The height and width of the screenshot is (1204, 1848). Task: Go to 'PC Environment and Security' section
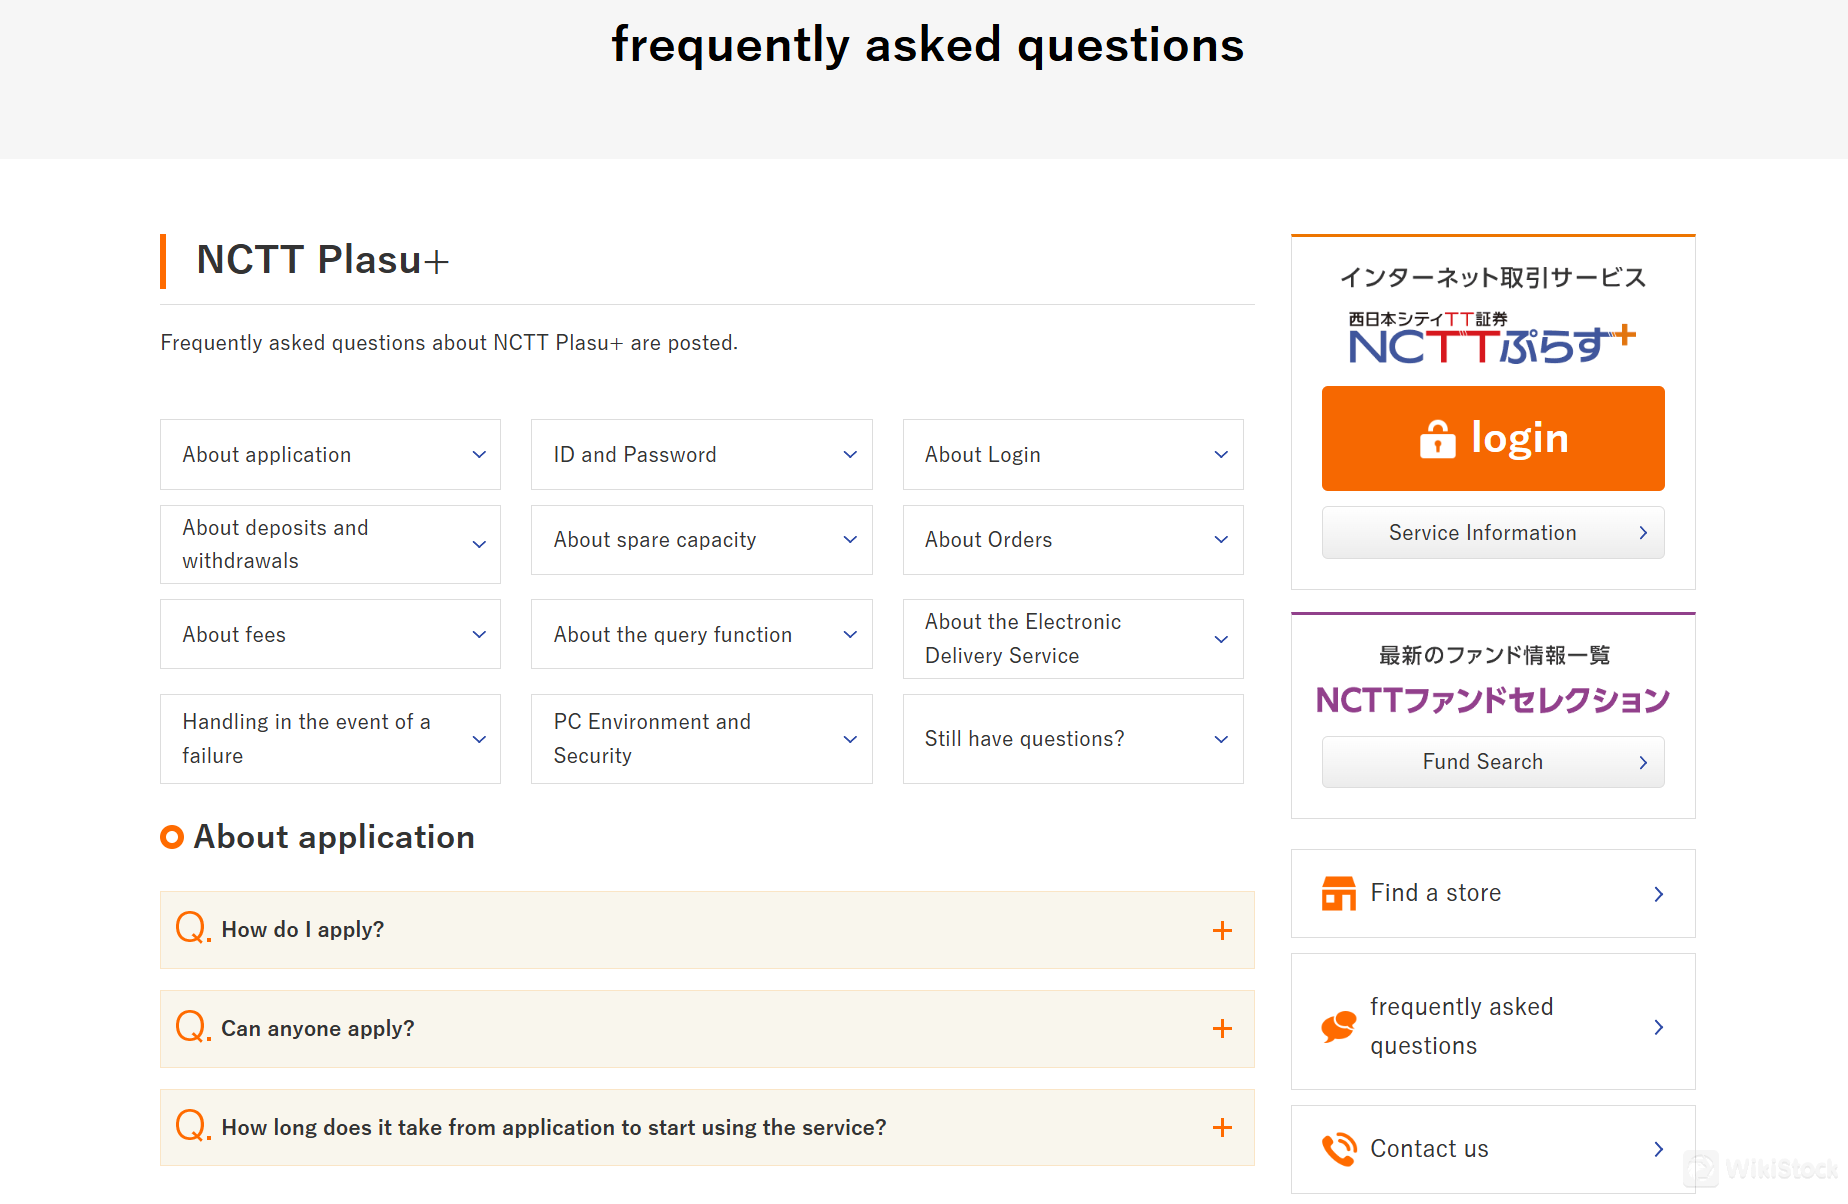point(701,739)
